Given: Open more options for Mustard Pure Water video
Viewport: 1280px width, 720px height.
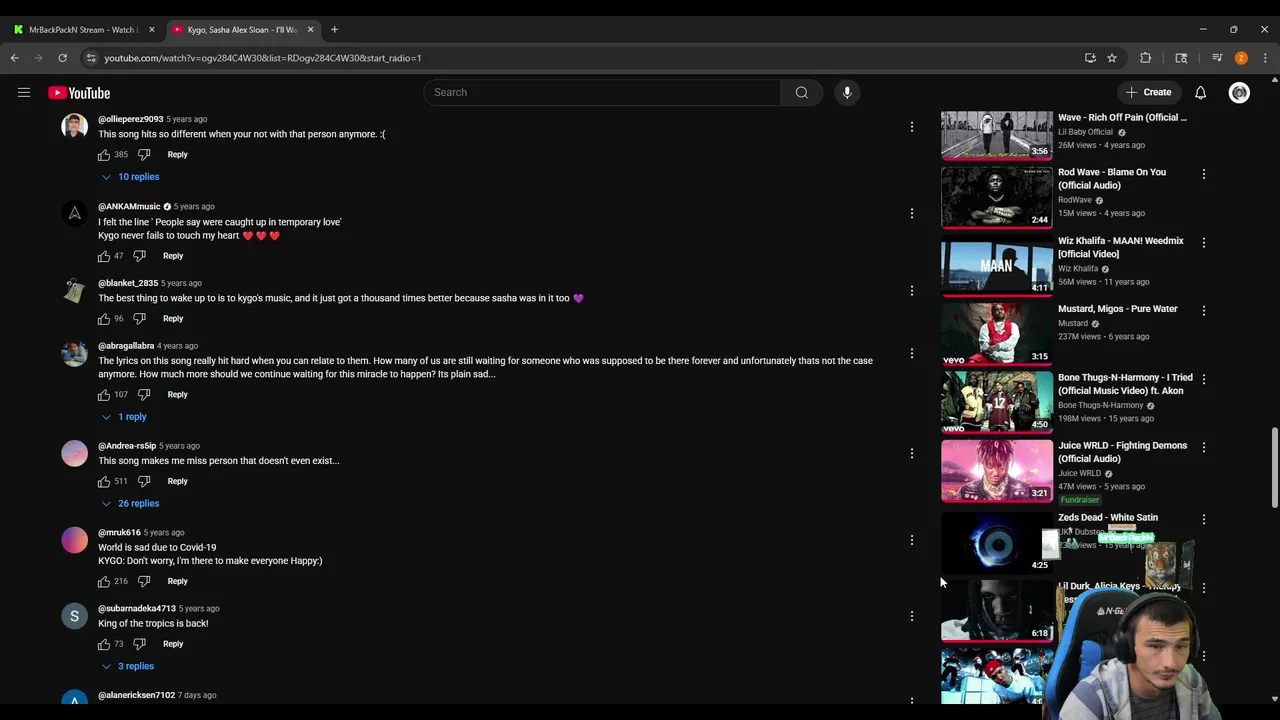Looking at the screenshot, I should click(x=1203, y=311).
